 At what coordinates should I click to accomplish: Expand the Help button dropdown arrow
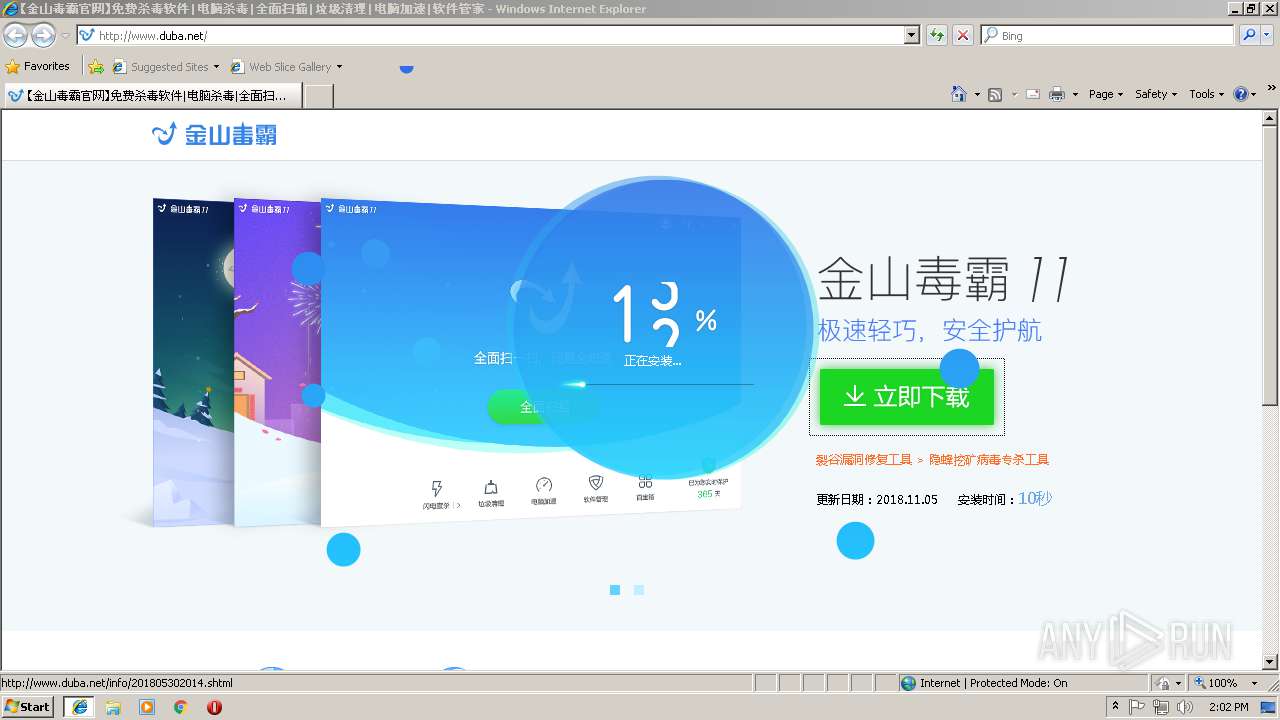(1254, 94)
